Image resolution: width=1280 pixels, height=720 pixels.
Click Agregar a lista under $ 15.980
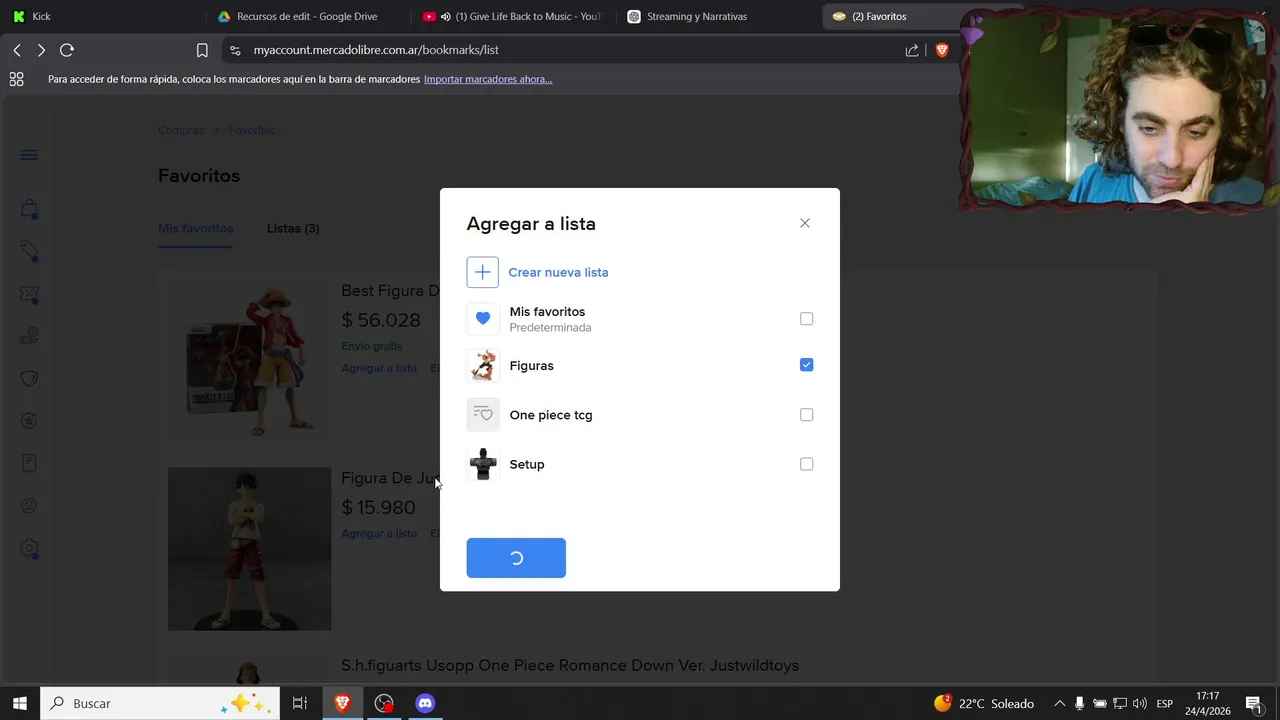tap(379, 533)
